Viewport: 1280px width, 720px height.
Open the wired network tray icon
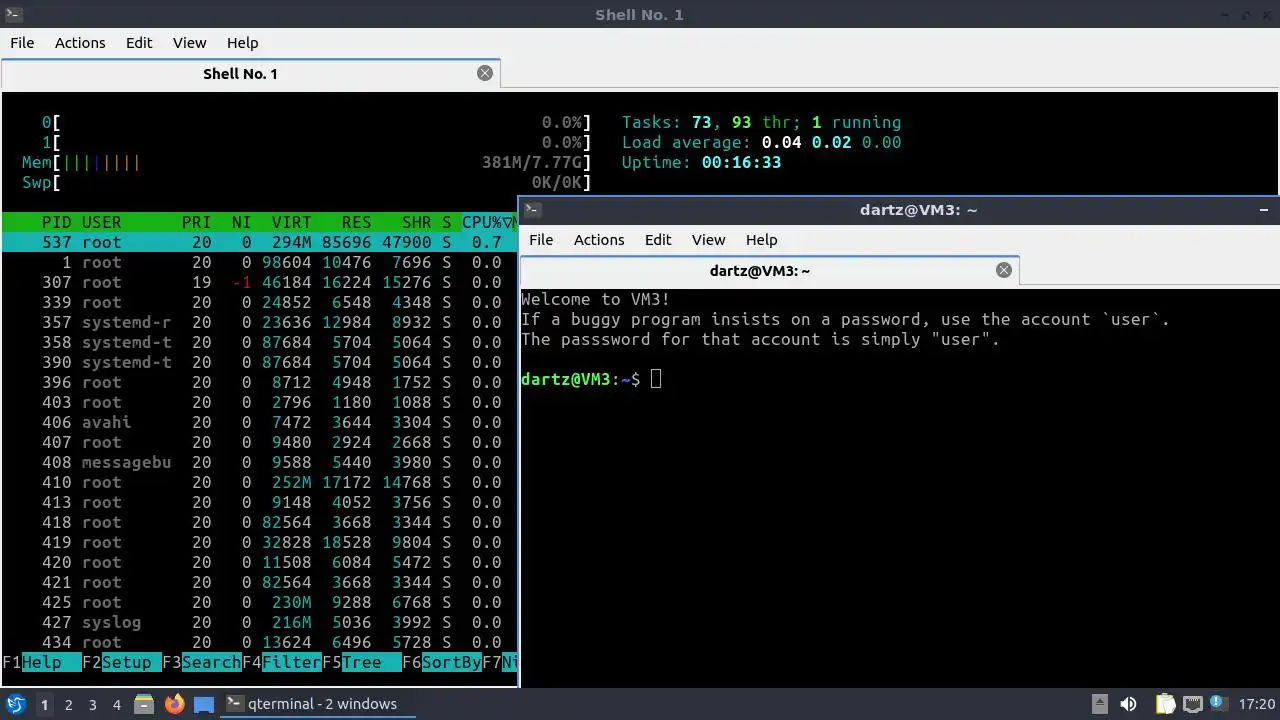point(1192,704)
